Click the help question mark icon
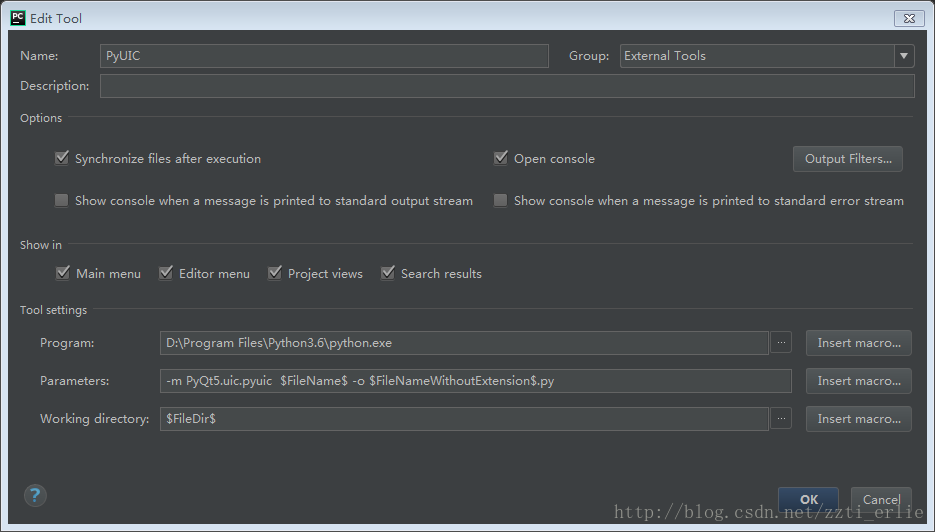 [x=35, y=495]
